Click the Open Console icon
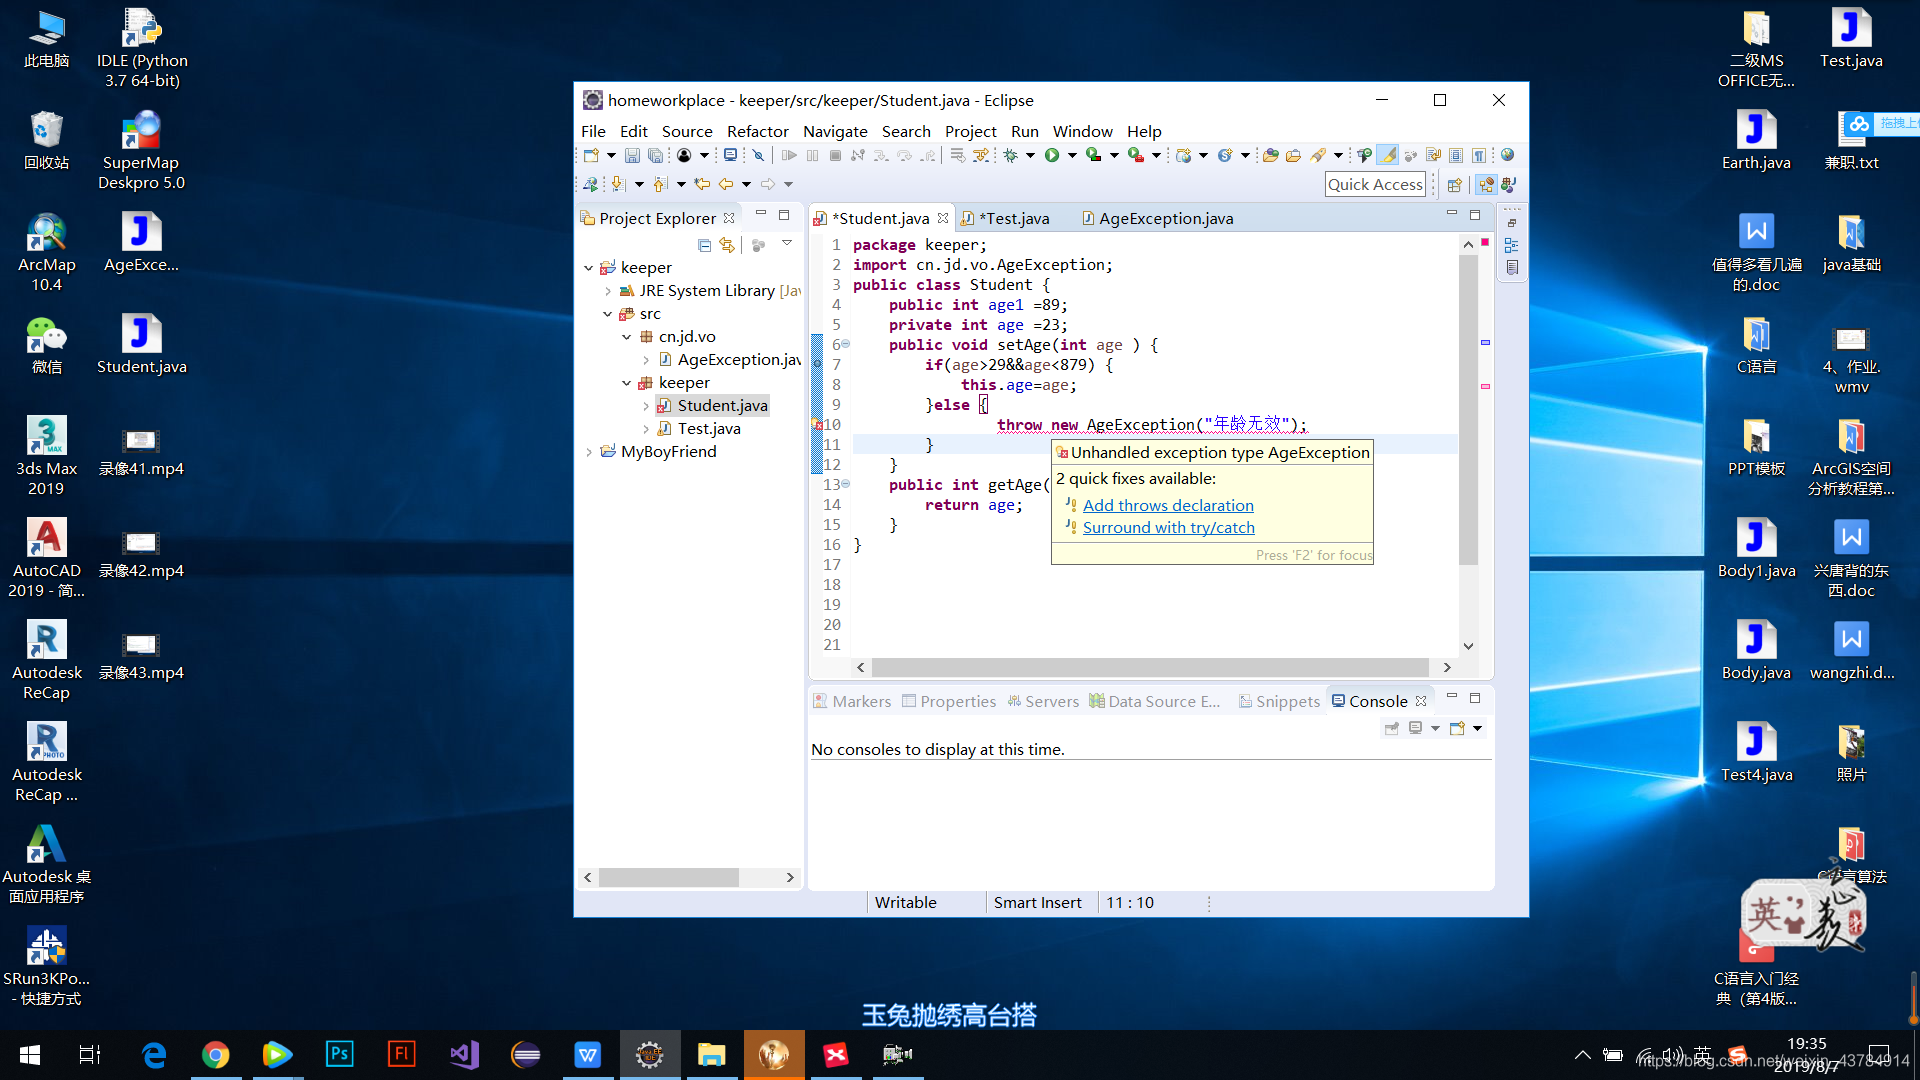The height and width of the screenshot is (1080, 1920). coord(1457,728)
